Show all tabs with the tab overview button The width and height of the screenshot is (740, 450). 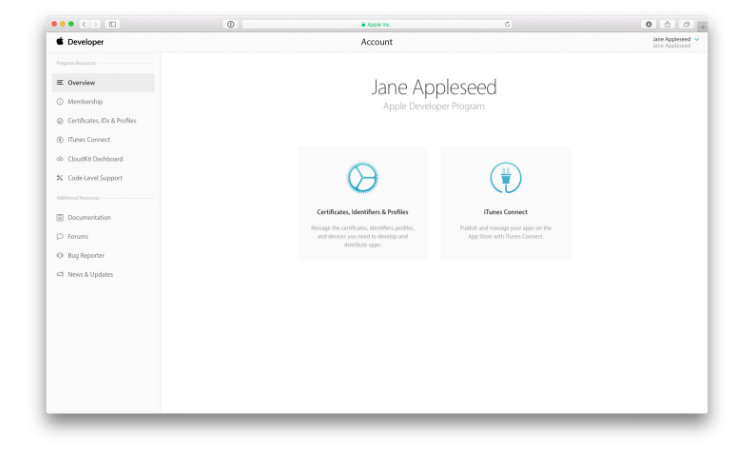[x=686, y=24]
